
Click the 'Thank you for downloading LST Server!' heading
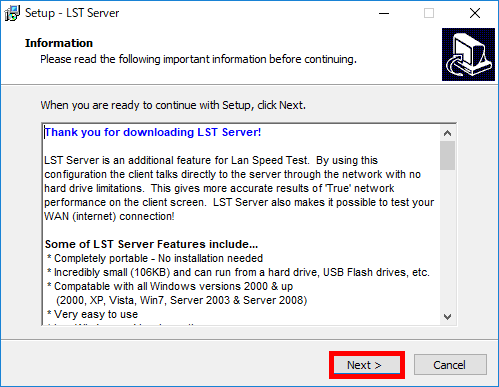153,132
